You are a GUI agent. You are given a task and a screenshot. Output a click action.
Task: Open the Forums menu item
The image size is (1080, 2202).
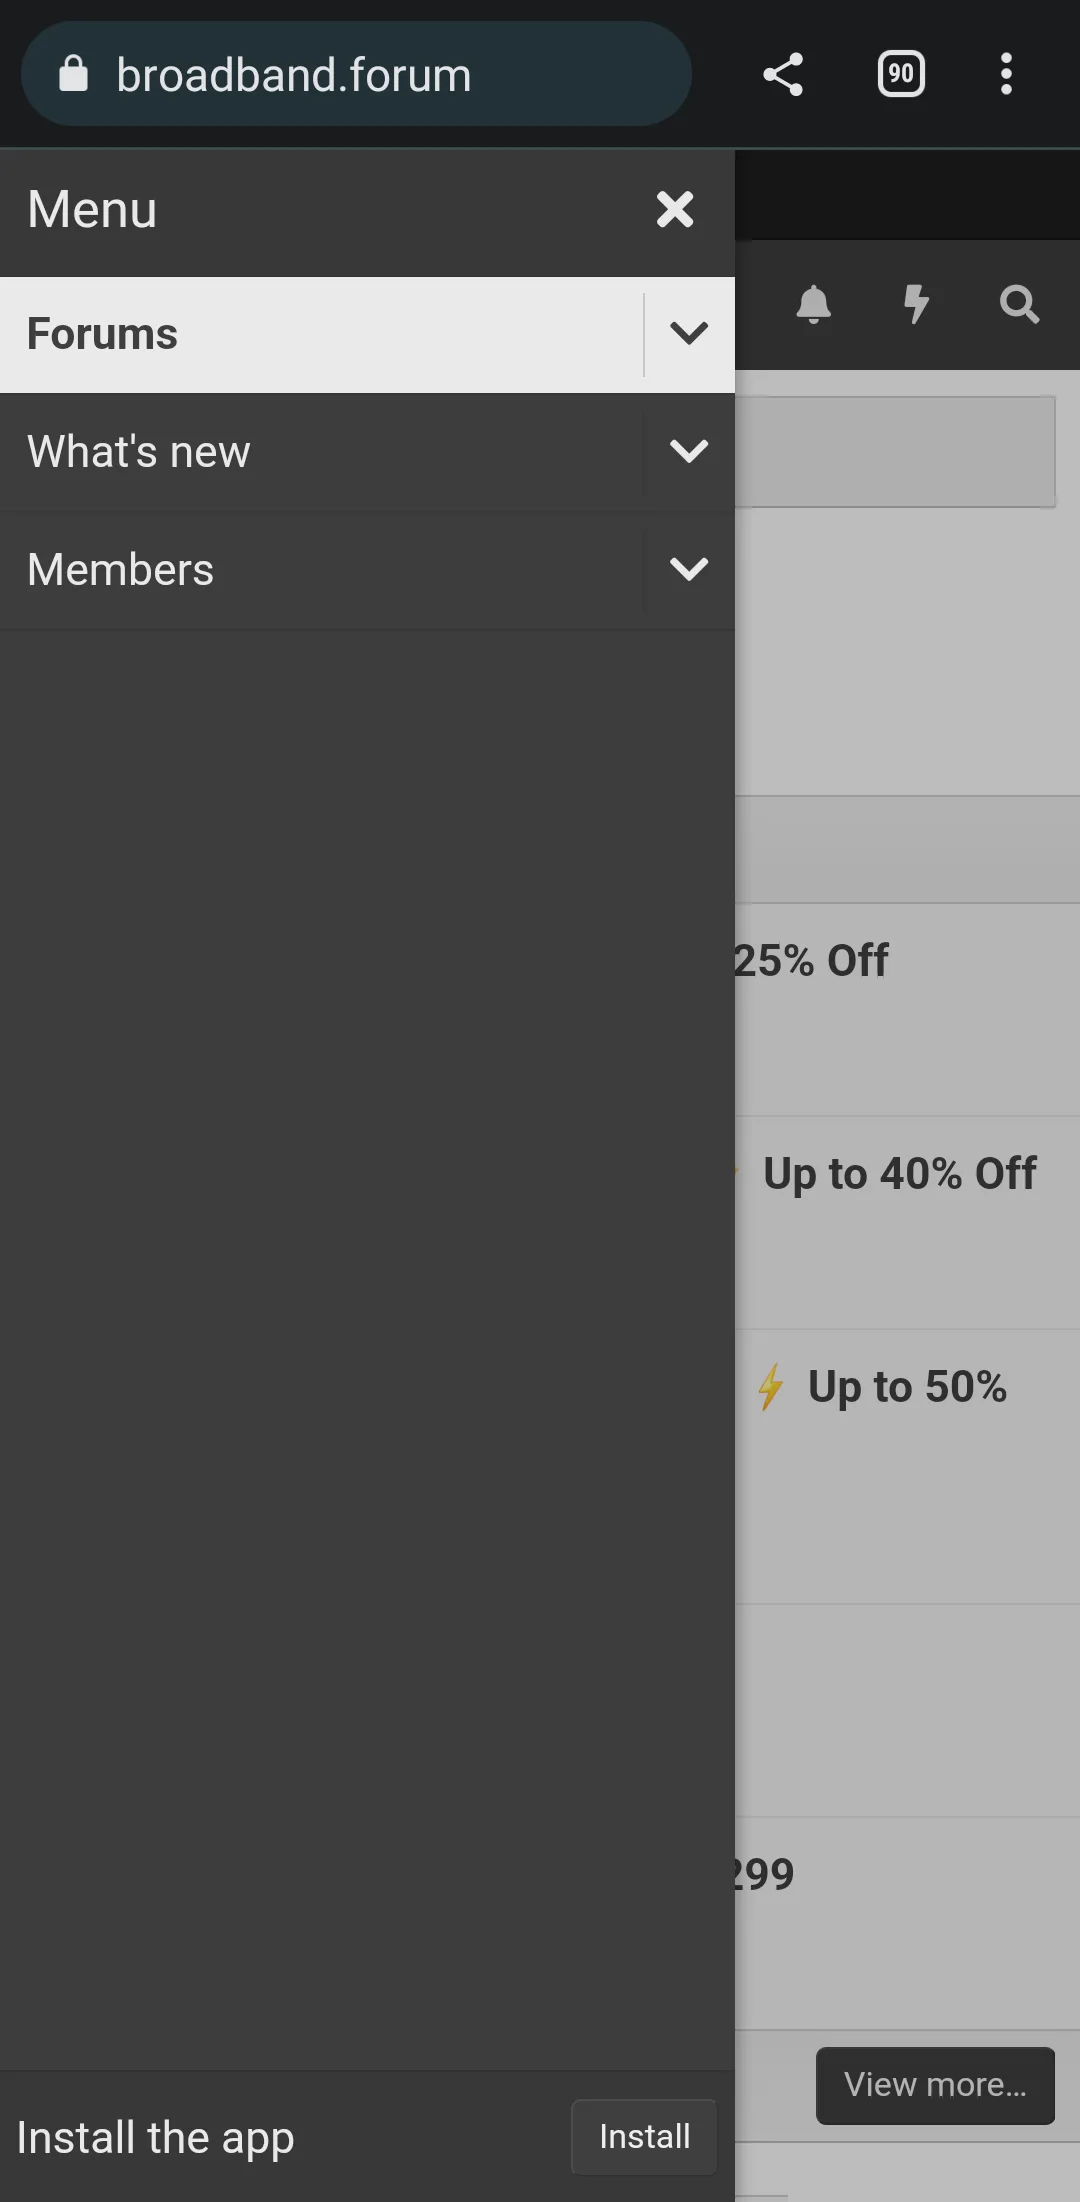pos(102,334)
